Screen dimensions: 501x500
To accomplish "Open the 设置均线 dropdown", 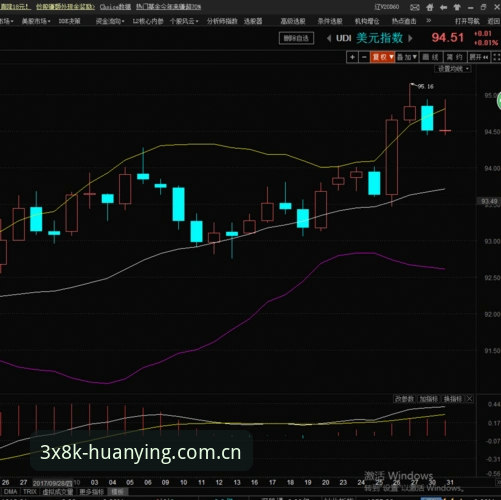I will tap(452, 69).
